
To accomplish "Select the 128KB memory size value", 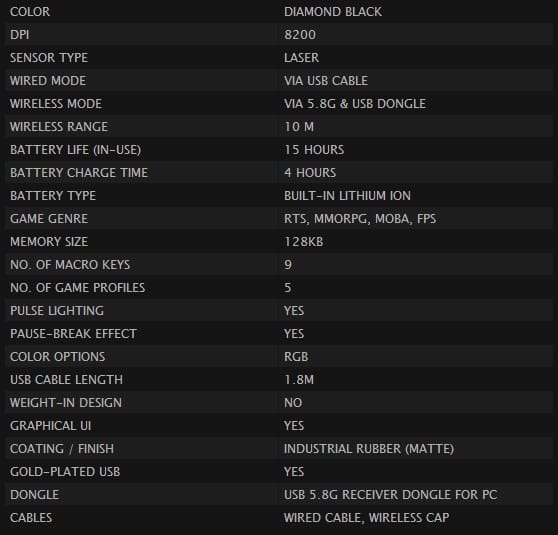I will pos(304,242).
